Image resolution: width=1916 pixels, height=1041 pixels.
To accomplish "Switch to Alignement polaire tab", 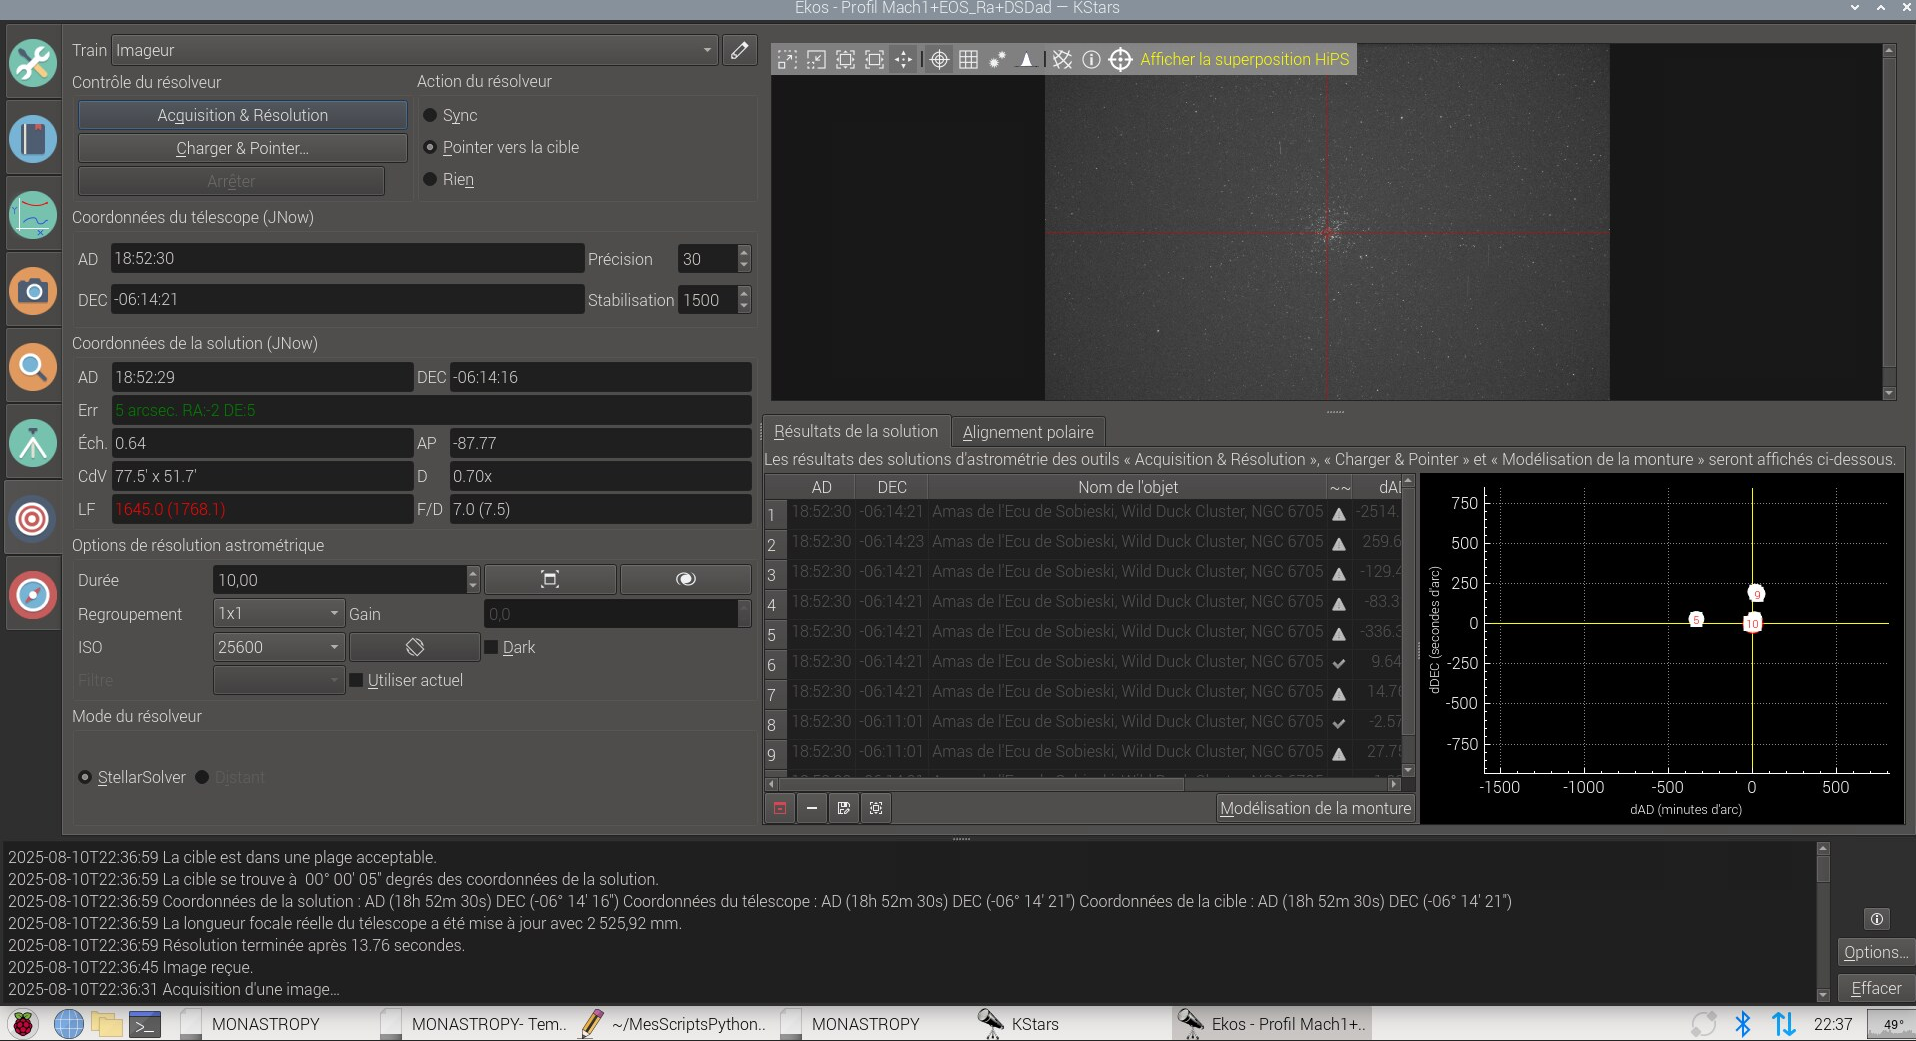I will click(1028, 432).
